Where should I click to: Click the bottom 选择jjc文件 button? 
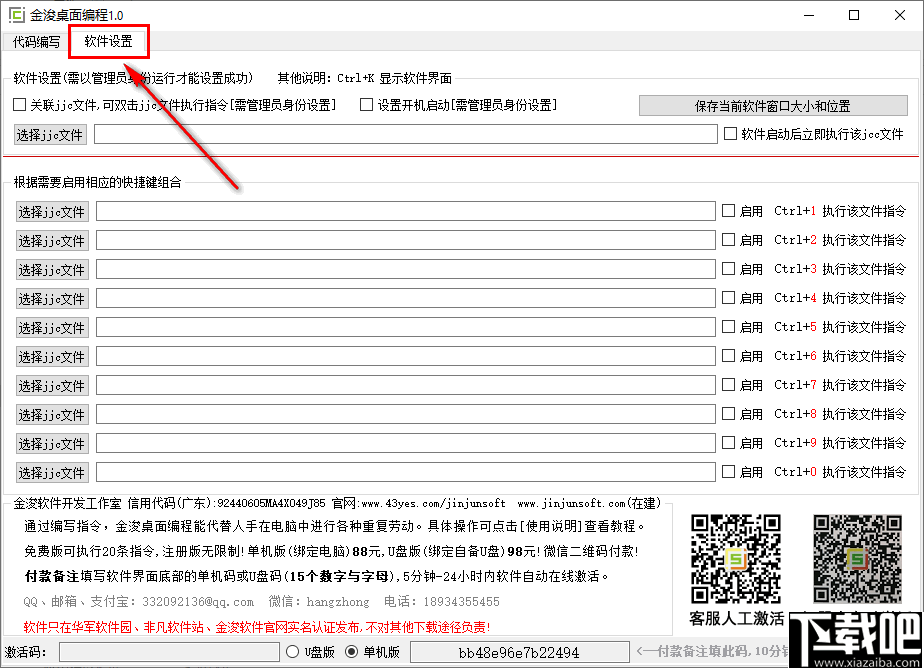click(50, 473)
